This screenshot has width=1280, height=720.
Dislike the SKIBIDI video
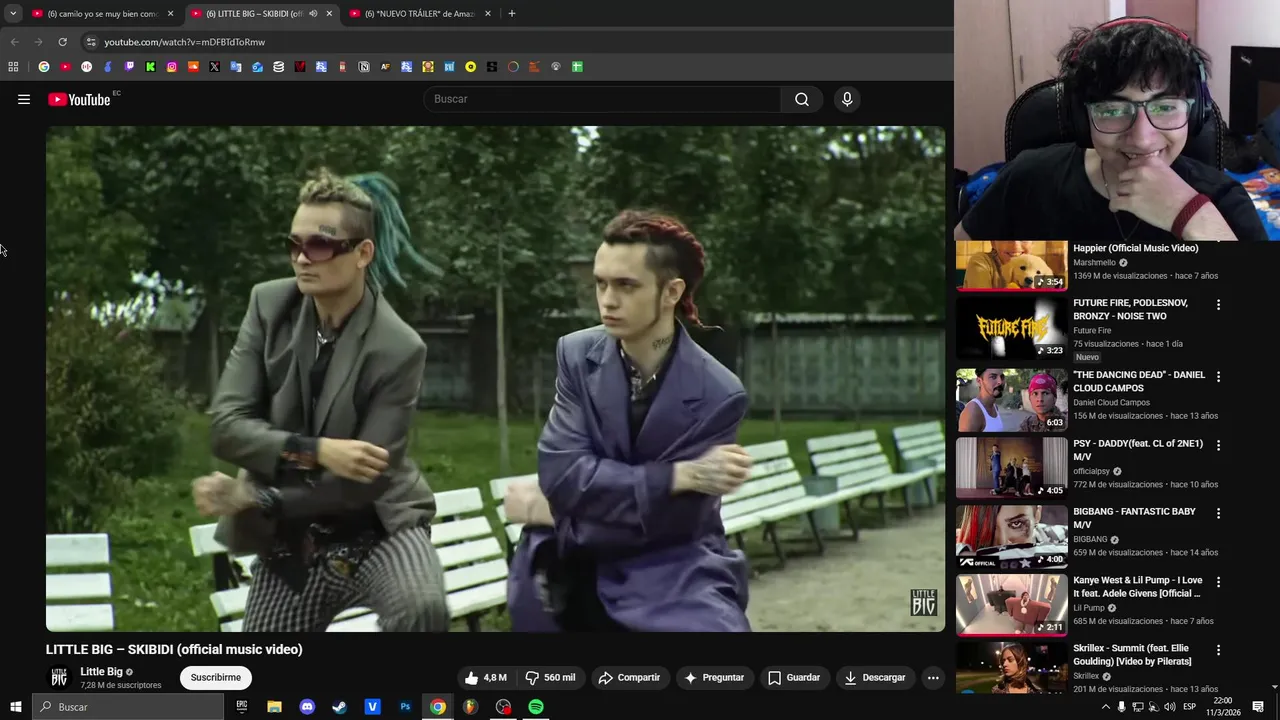click(x=550, y=677)
